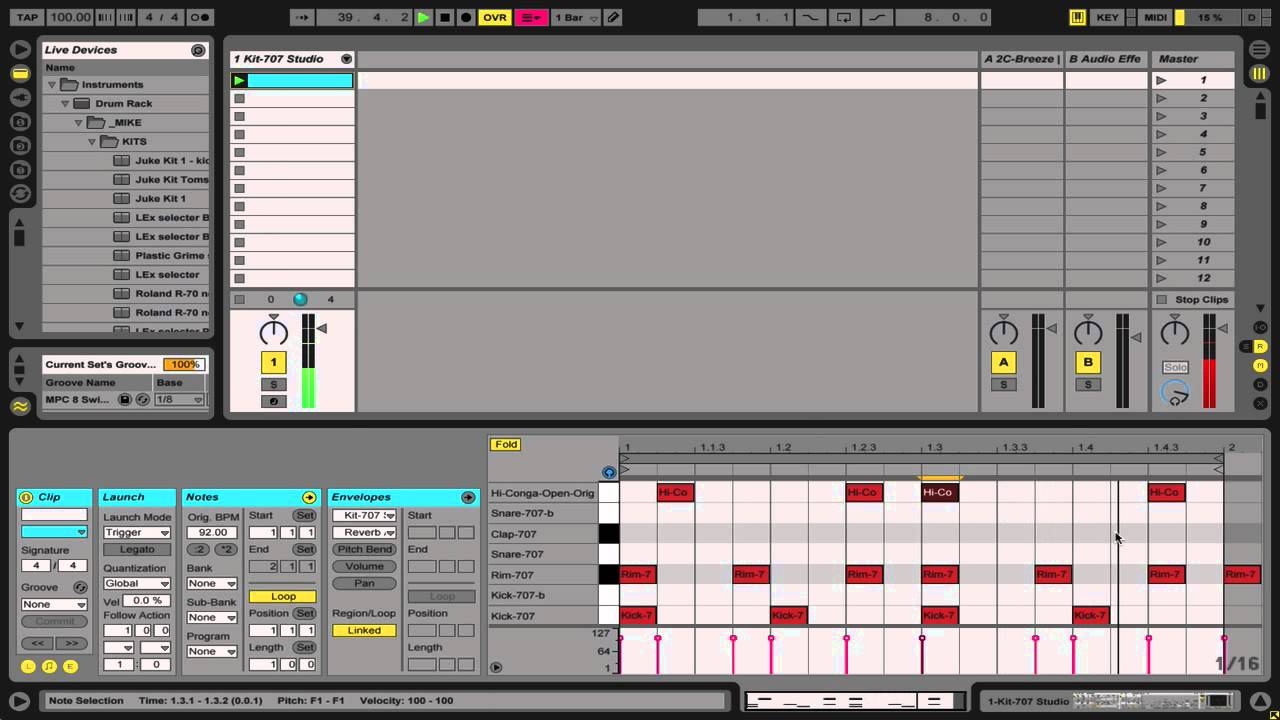
Task: Toggle the metronome in the transport bar
Action: tap(200, 17)
